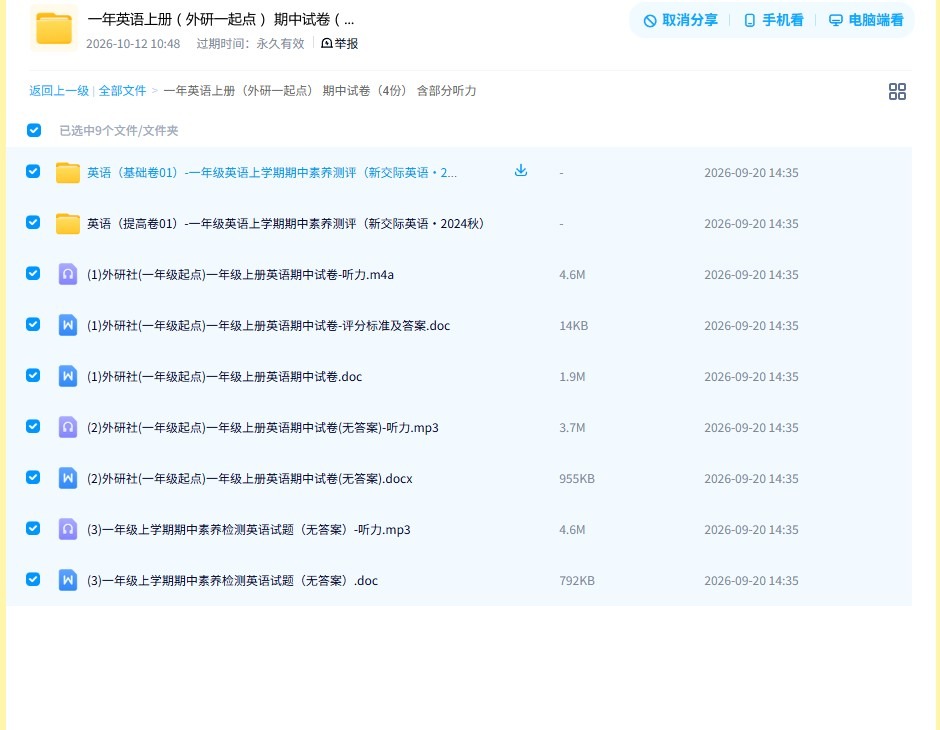Viewport: 940px width, 730px height.
Task: Uncheck checkbox for (2)外研社 听力.mp3
Action: [x=33, y=426]
